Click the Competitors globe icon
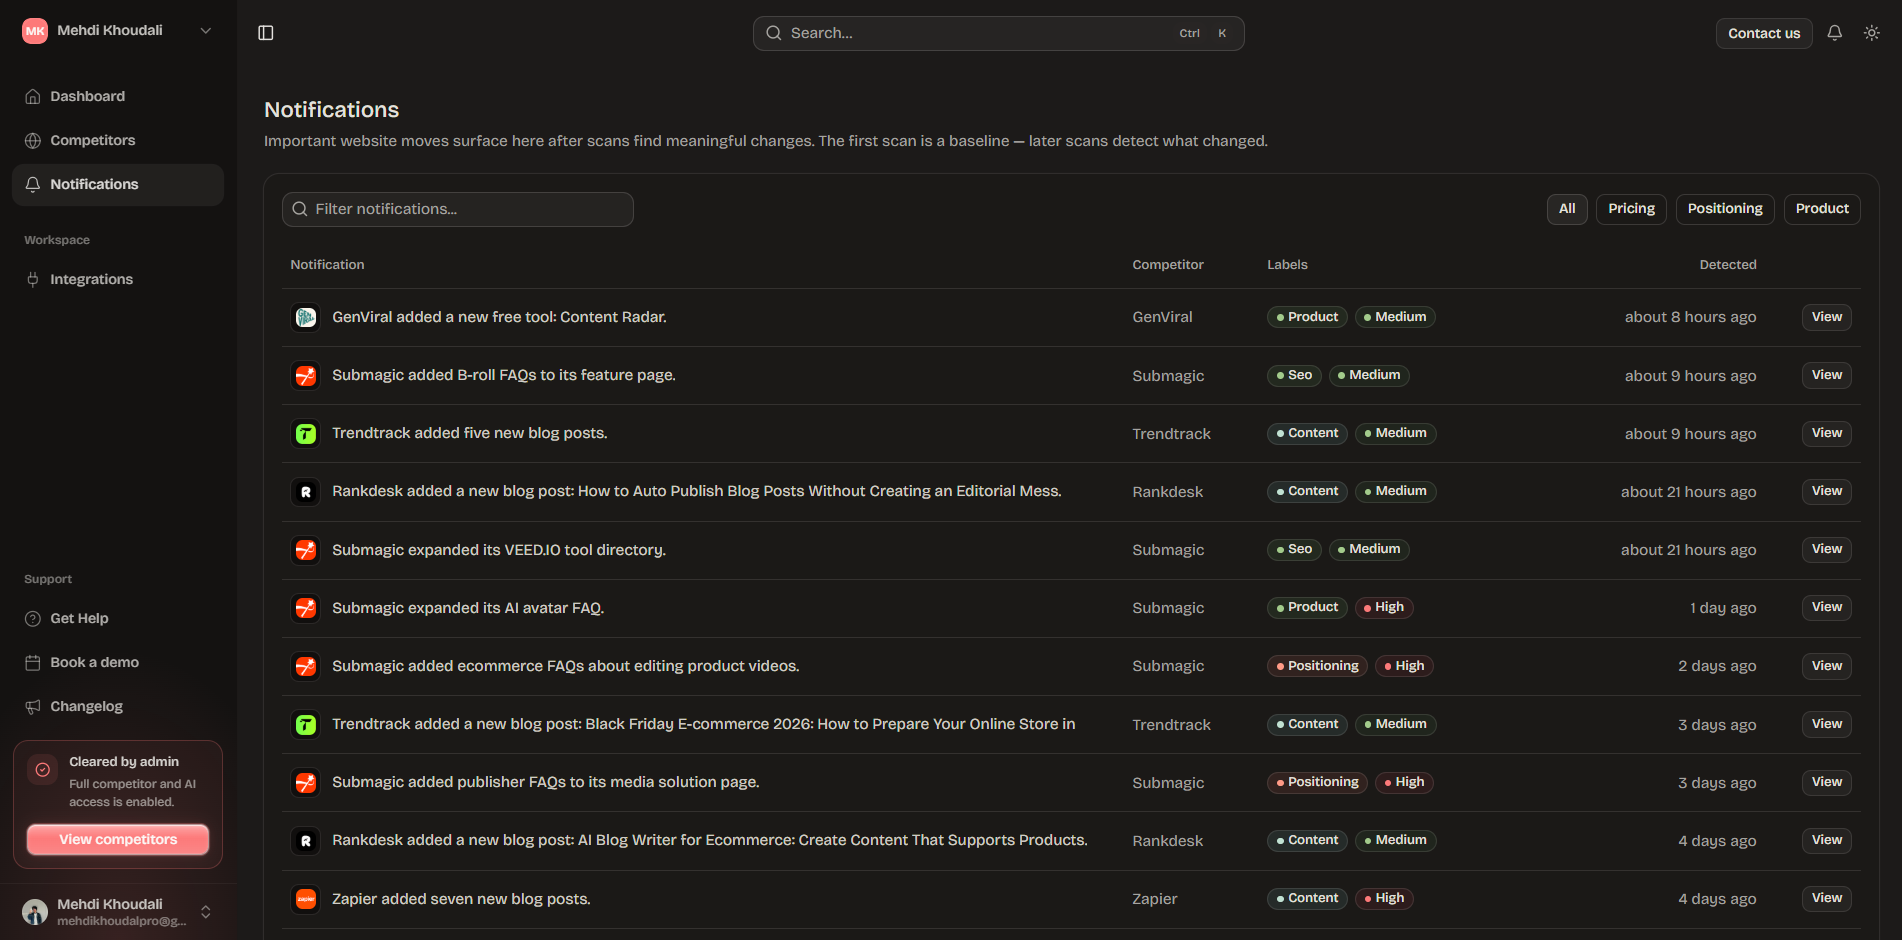The height and width of the screenshot is (940, 1902). point(33,141)
